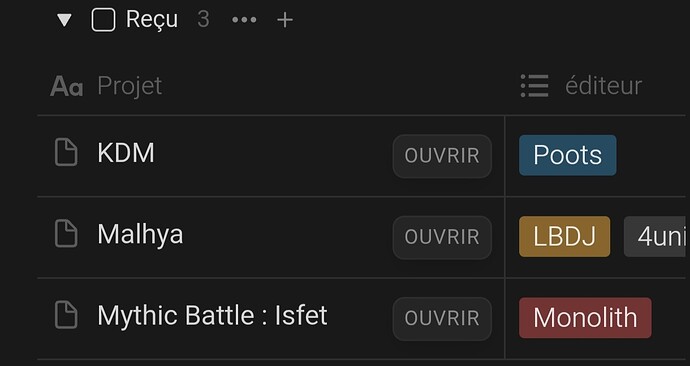The image size is (690, 366).
Task: Collapse the Reçu group triangle
Action: [64, 20]
